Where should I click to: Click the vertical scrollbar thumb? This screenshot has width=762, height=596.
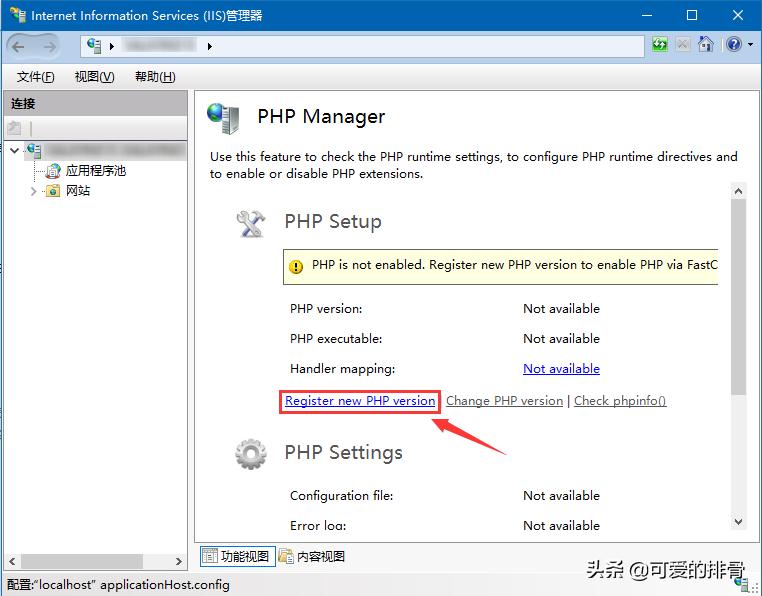click(x=738, y=297)
